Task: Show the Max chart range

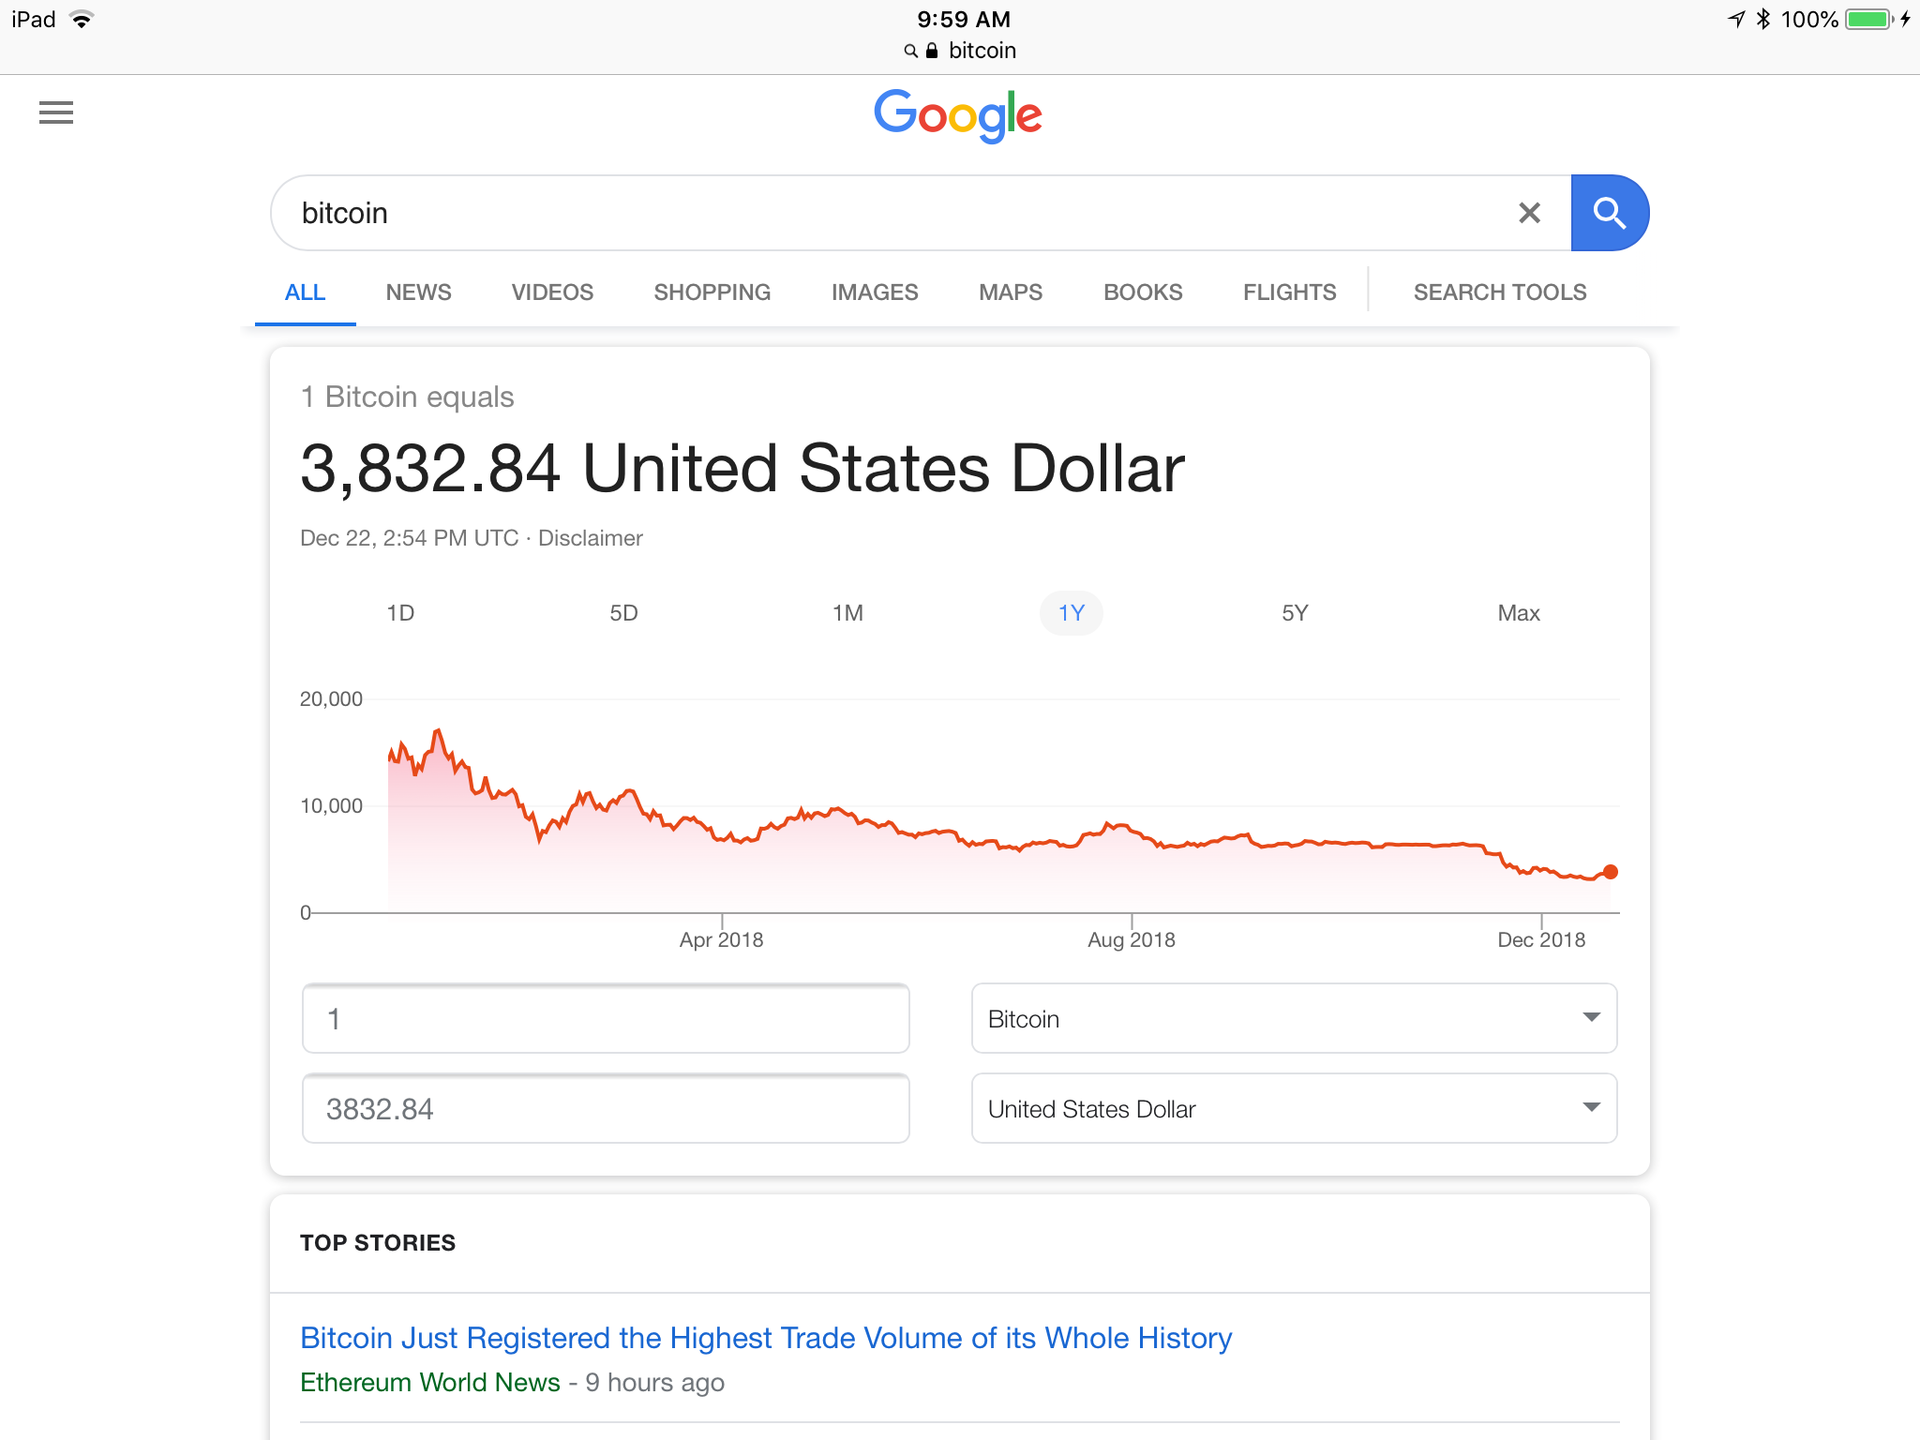Action: 1518,613
